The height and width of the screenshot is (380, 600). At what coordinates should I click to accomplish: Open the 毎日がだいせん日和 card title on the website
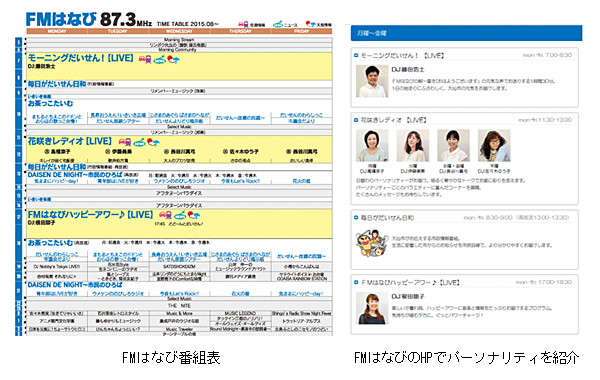coord(387,217)
